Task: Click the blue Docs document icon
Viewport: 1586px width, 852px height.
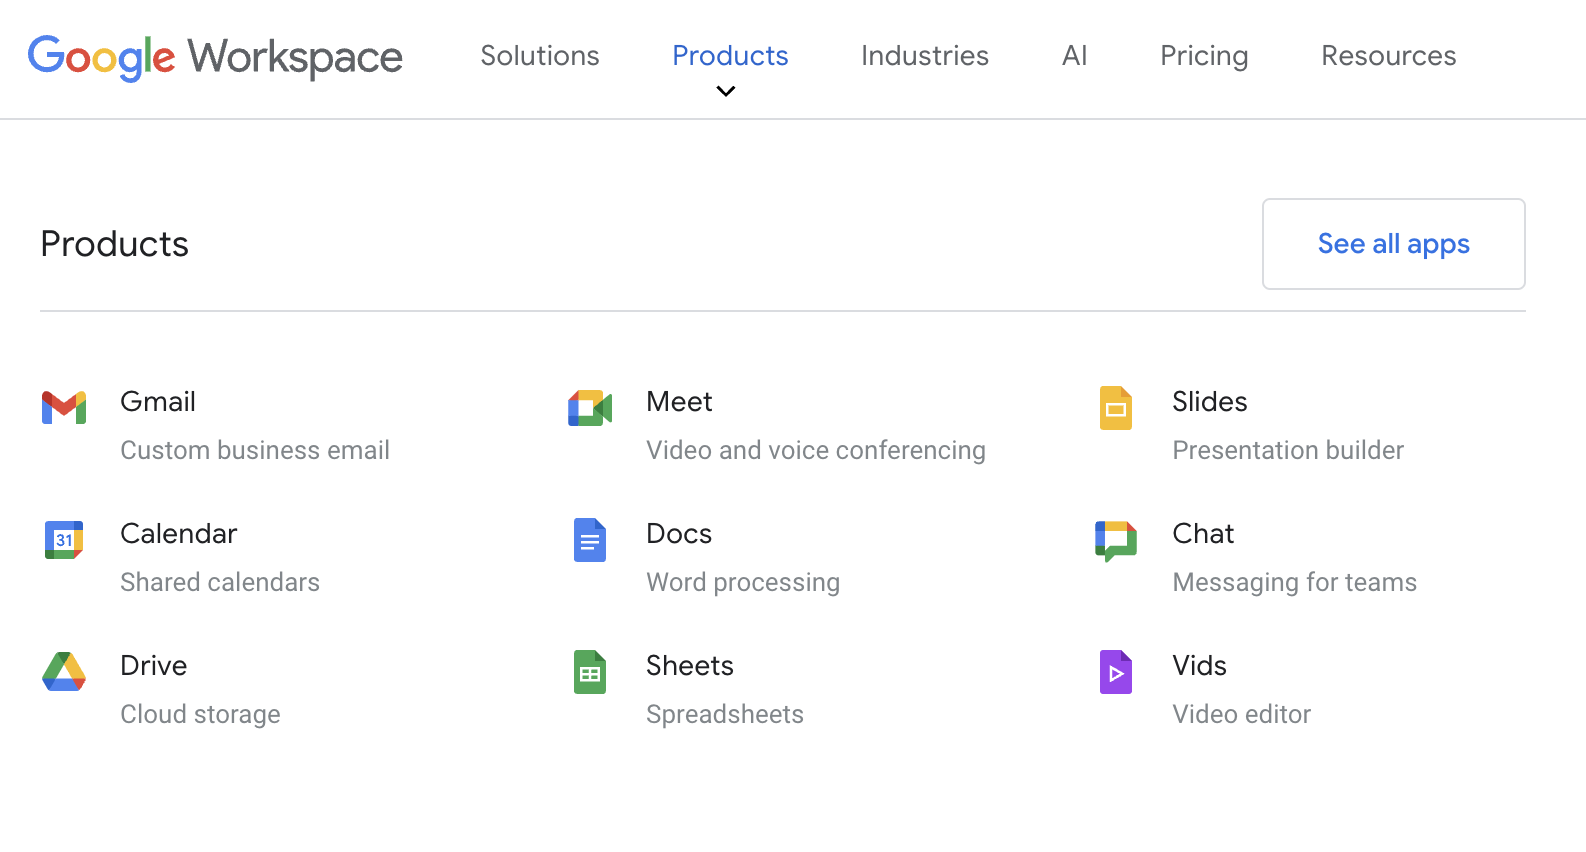Action: [x=590, y=540]
